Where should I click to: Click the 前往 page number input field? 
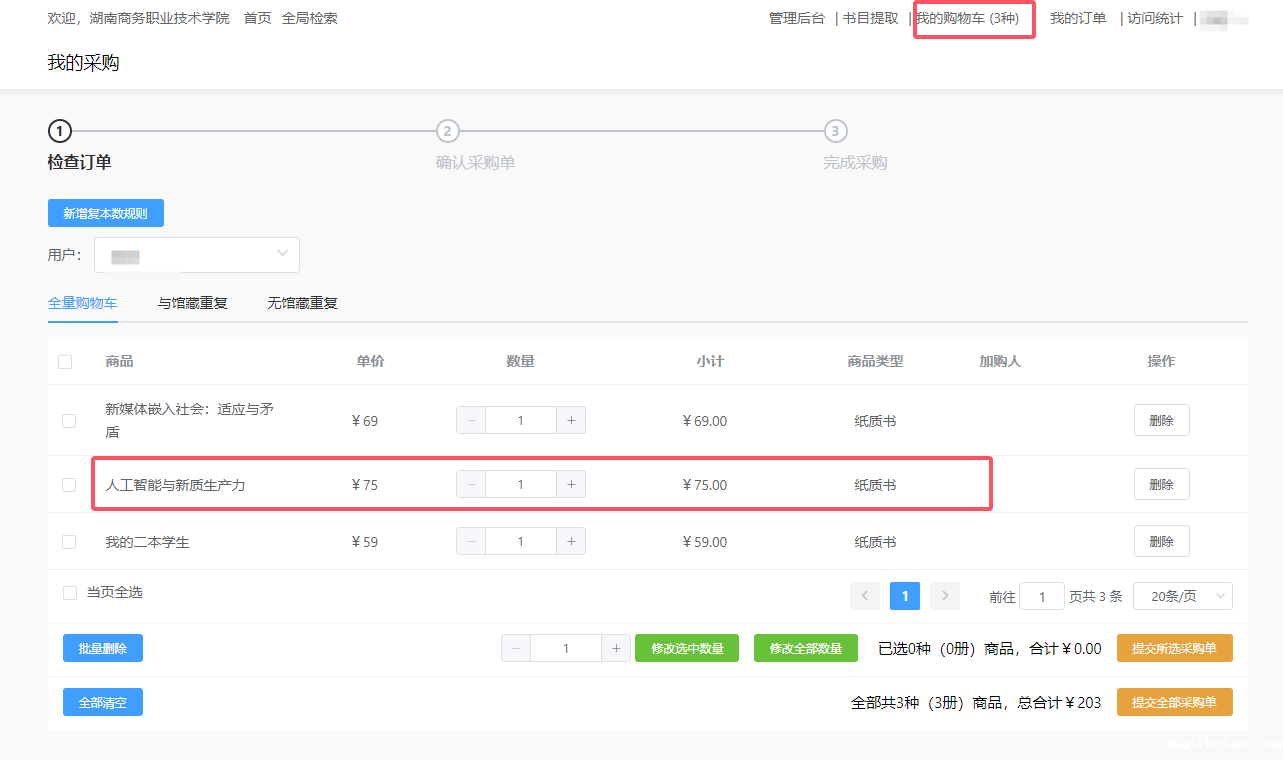pyautogui.click(x=1042, y=596)
